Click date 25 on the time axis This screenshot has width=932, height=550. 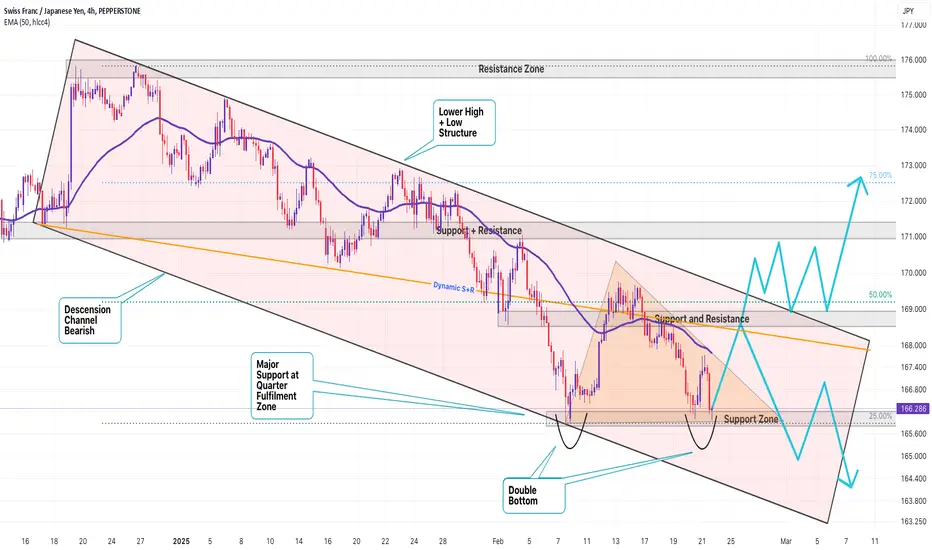(731, 541)
